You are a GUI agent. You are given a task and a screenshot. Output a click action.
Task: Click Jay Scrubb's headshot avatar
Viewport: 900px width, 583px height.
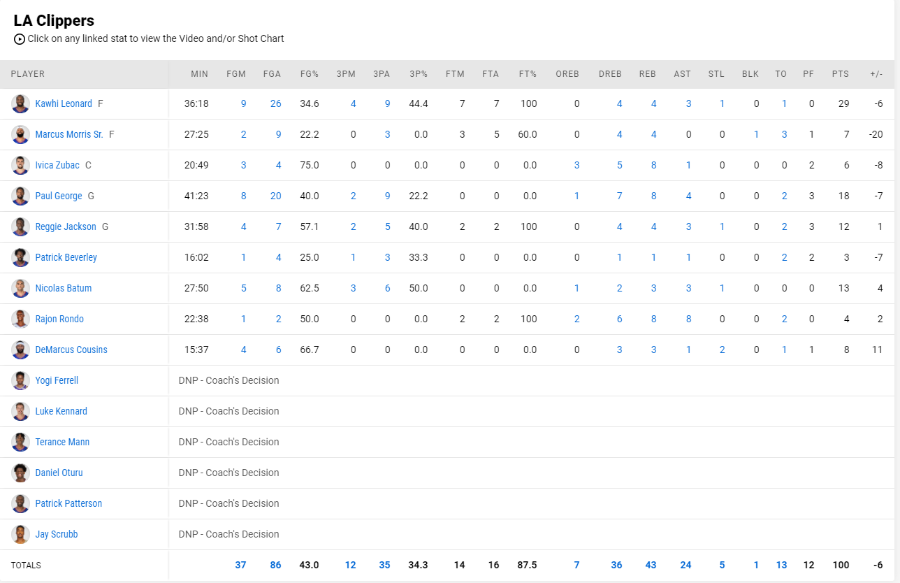(x=20, y=534)
